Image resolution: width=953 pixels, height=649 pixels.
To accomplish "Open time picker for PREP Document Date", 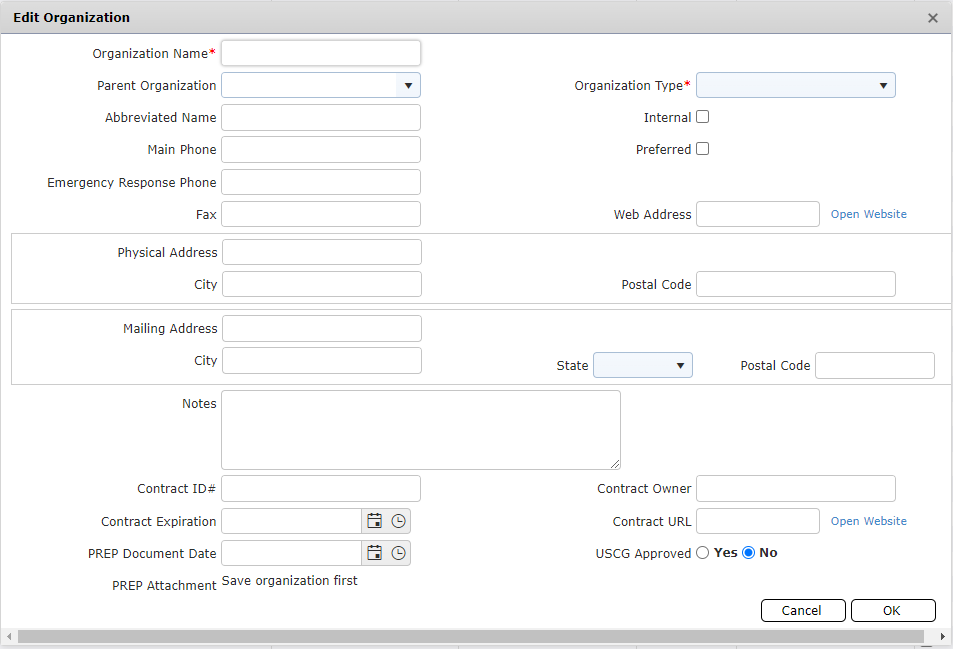I will 398,553.
